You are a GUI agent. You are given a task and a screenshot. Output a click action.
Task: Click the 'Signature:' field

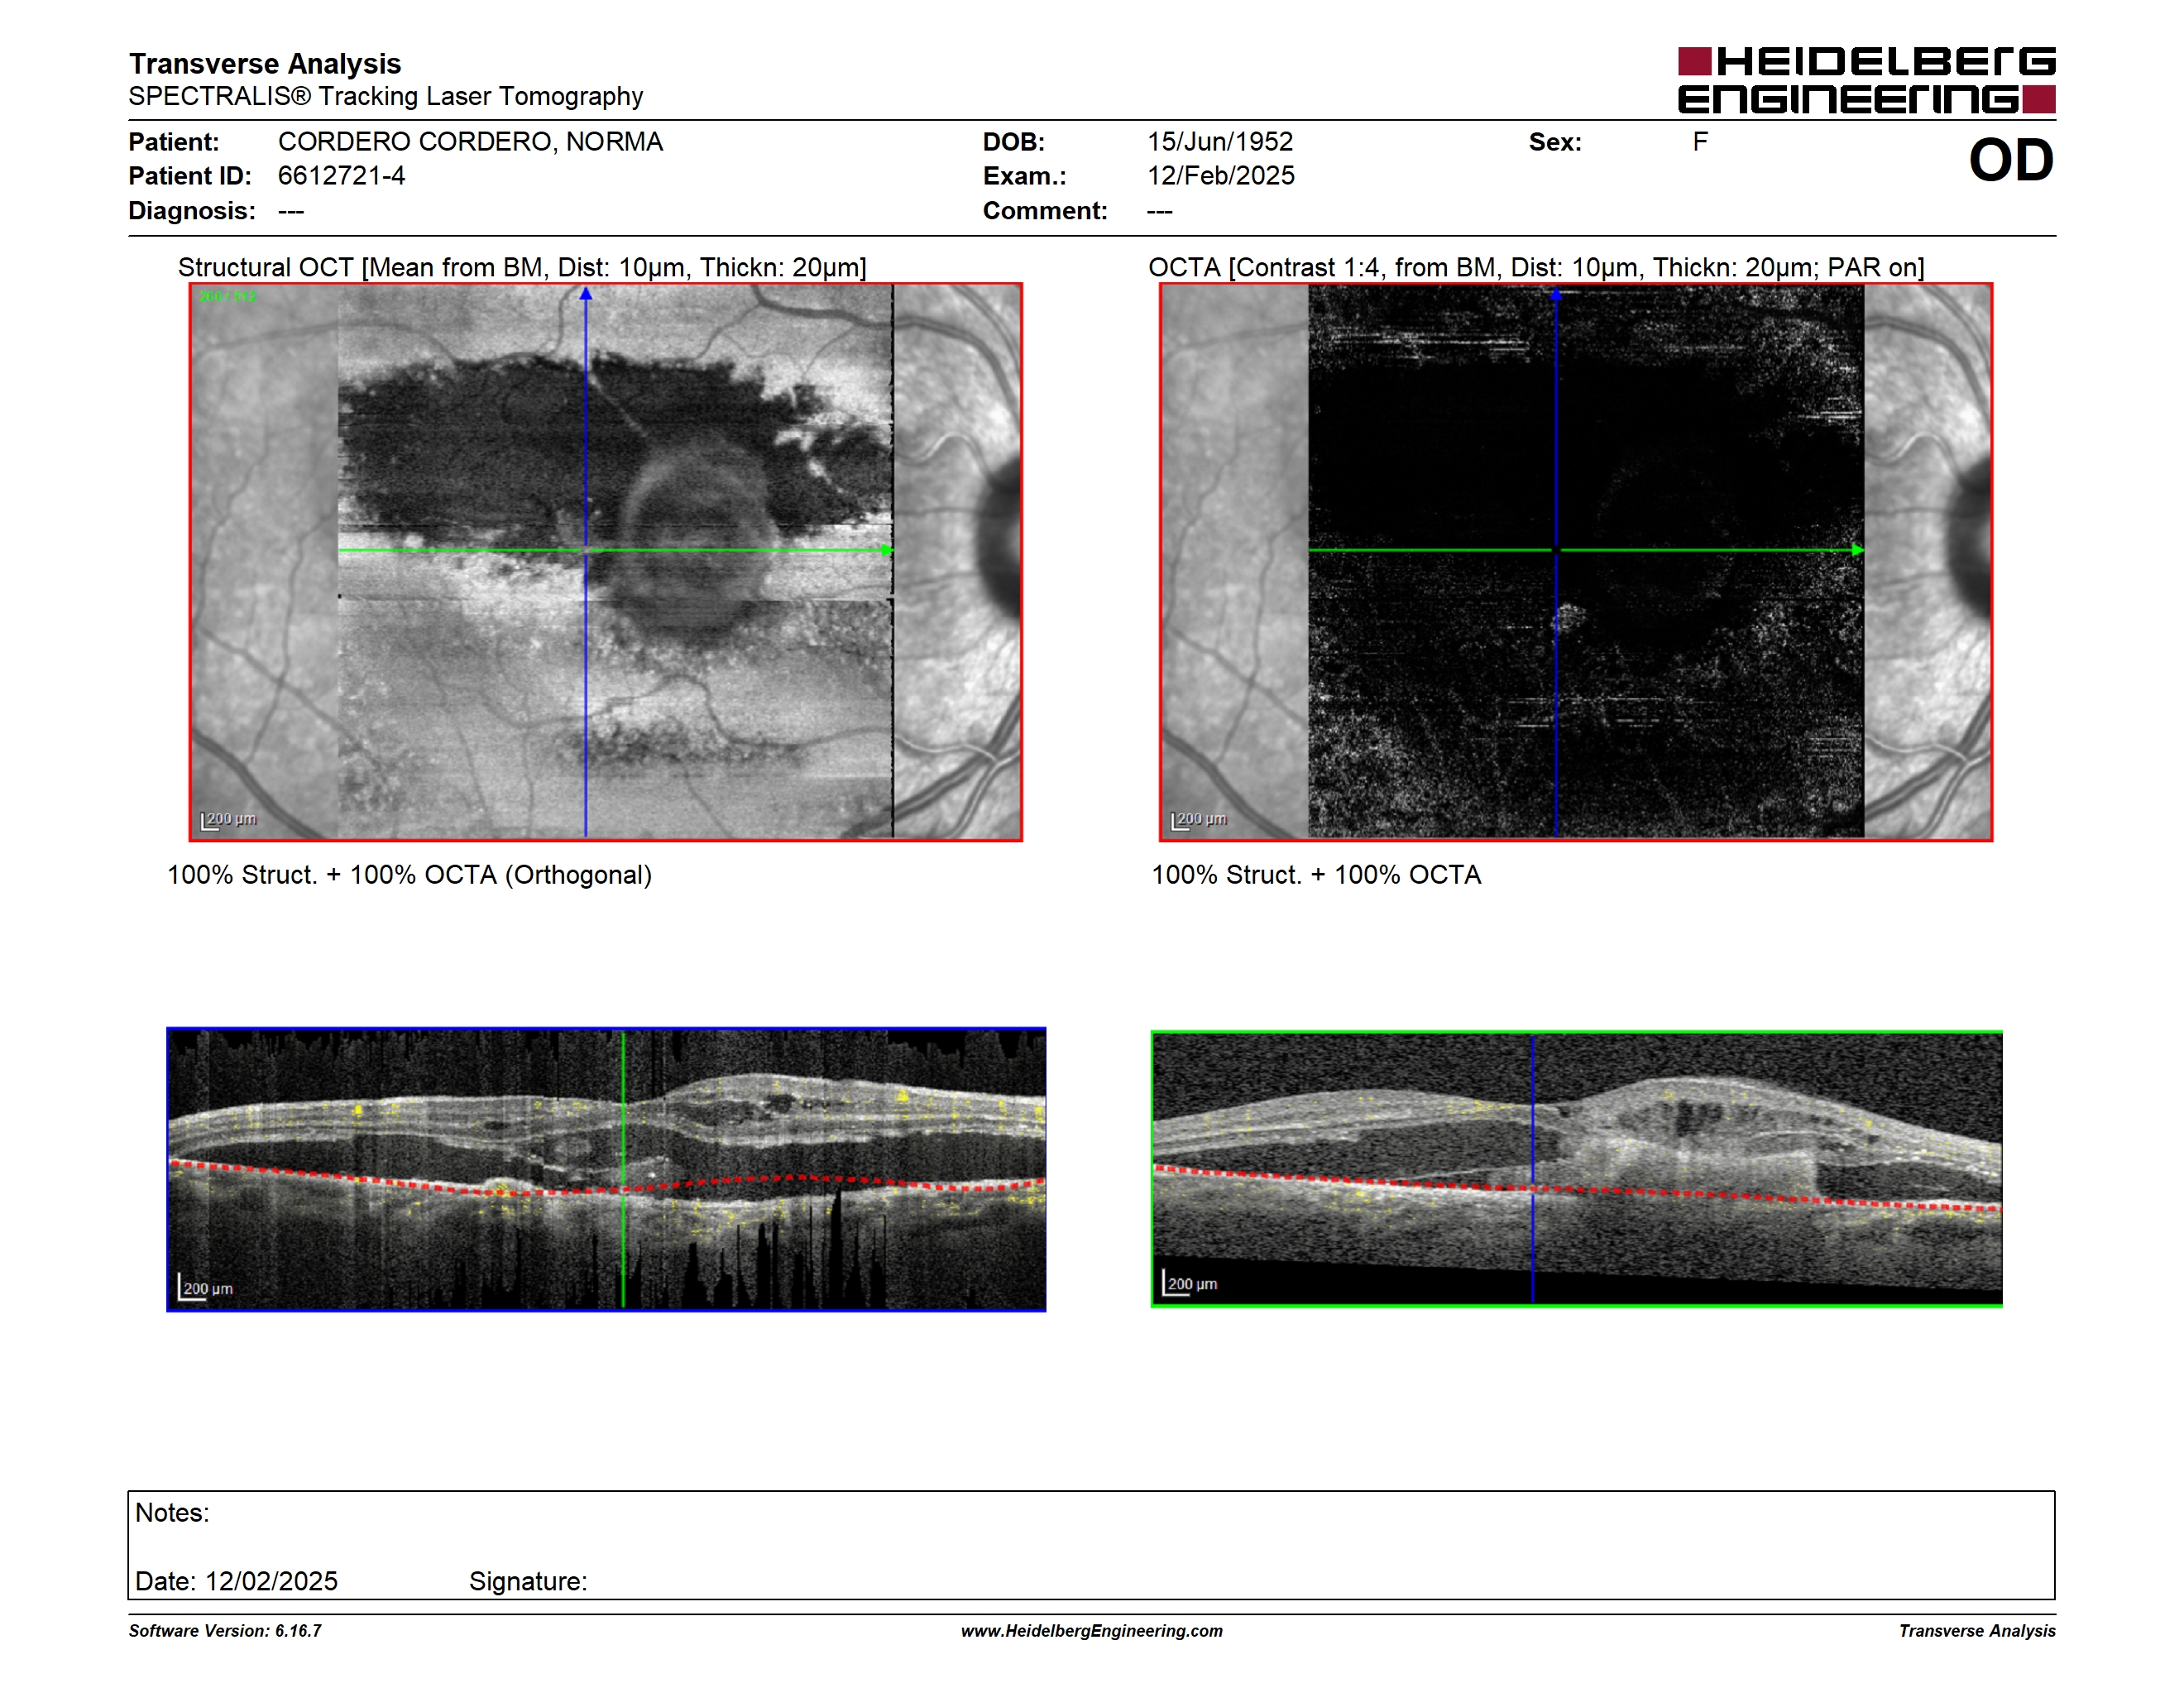528,1581
